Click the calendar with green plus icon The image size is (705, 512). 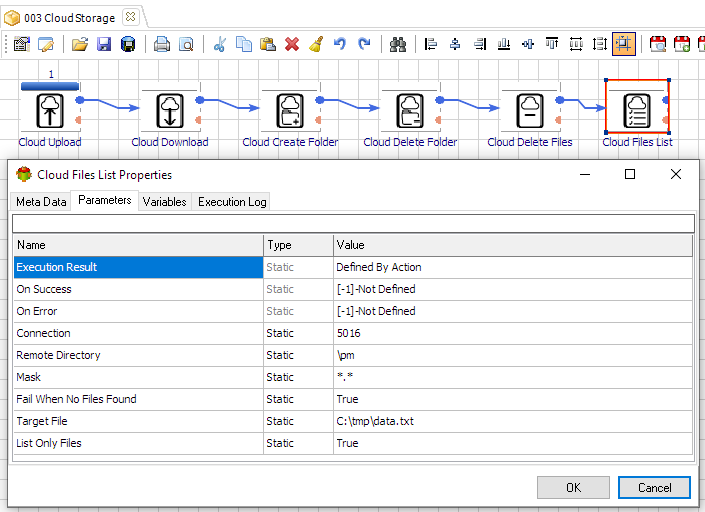(x=682, y=44)
